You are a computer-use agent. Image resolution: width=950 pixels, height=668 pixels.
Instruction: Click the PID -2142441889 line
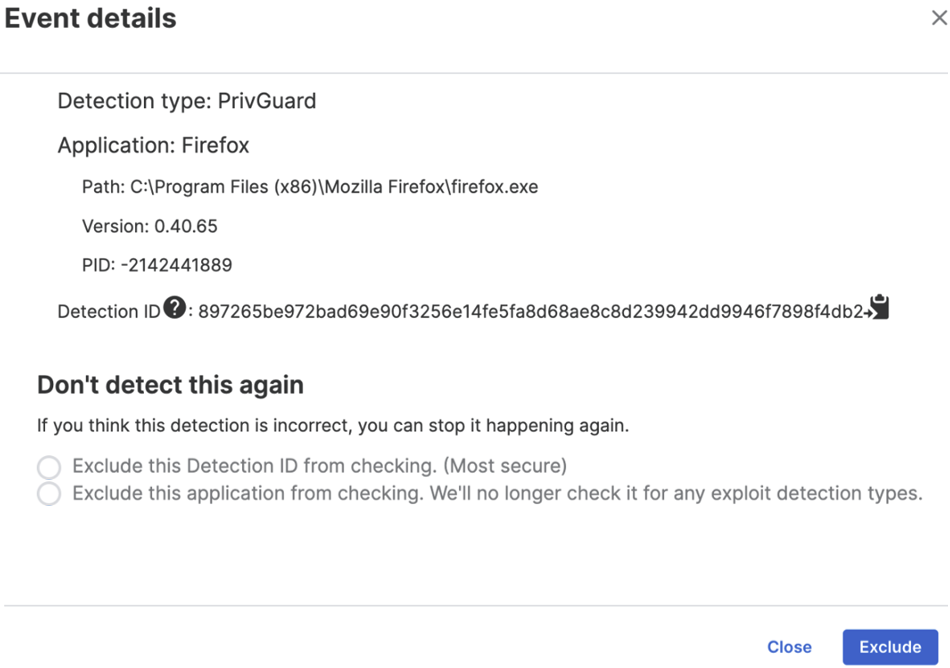pyautogui.click(x=157, y=265)
